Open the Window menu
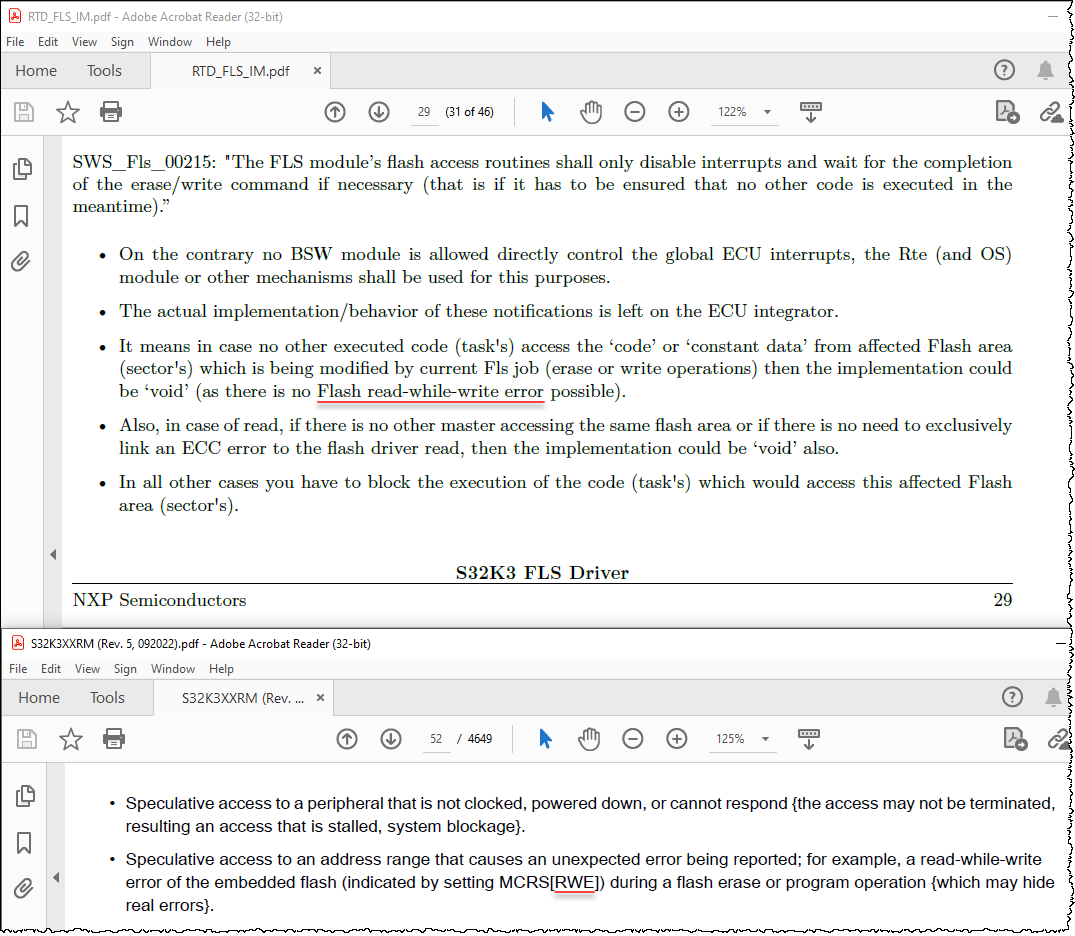The height and width of the screenshot is (936, 1075). [170, 42]
